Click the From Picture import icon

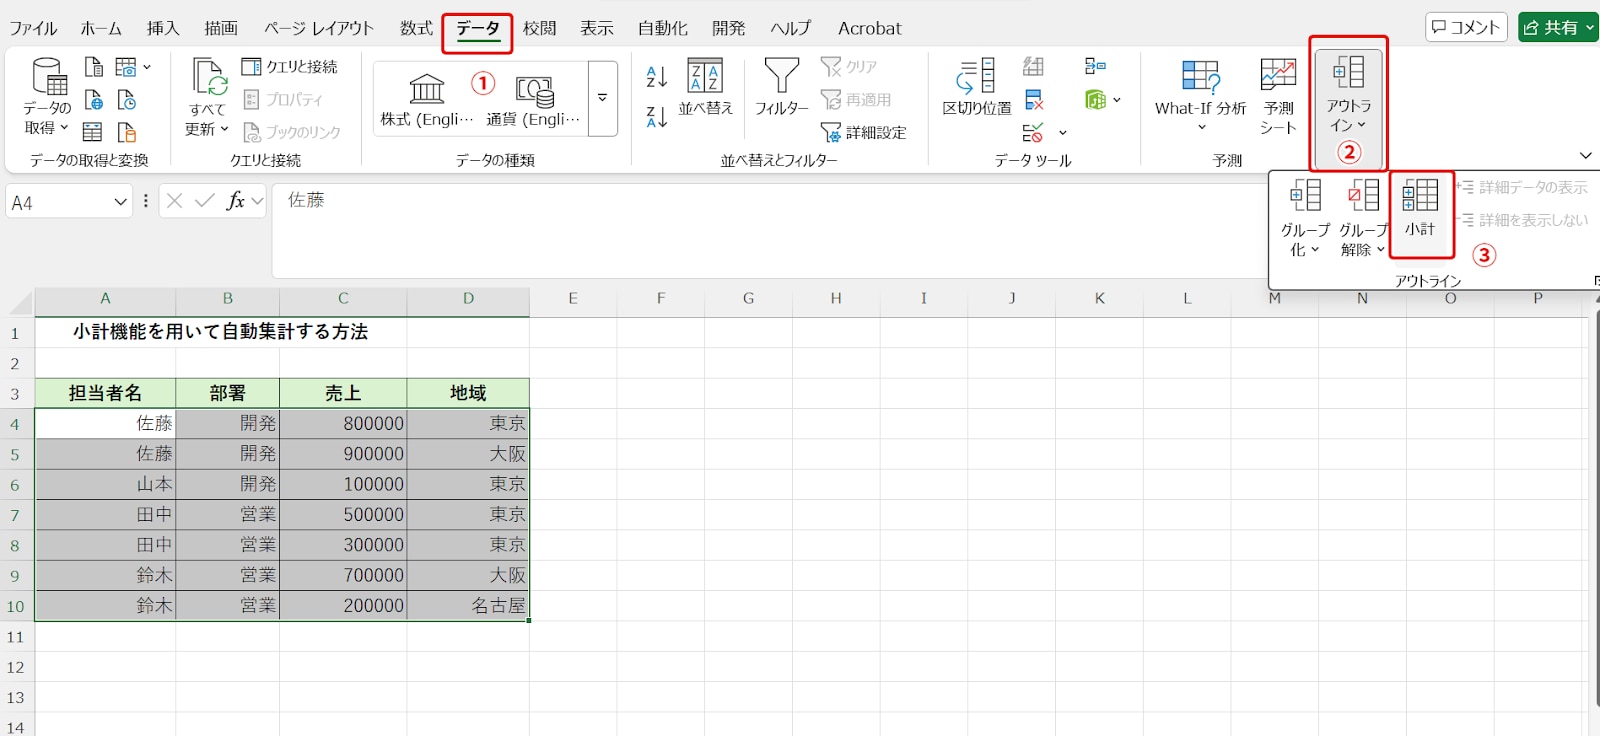125,67
